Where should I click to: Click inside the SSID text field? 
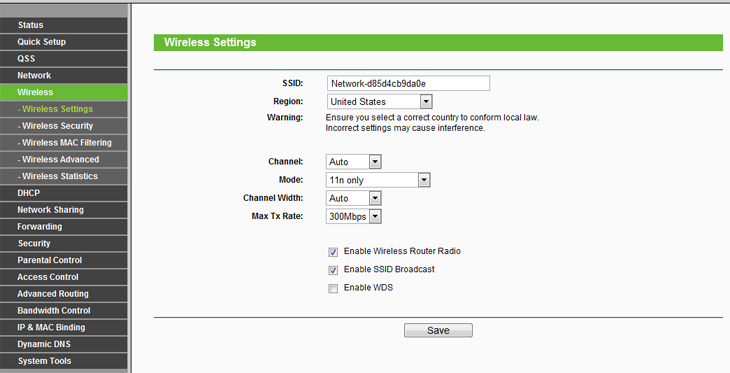tap(408, 83)
